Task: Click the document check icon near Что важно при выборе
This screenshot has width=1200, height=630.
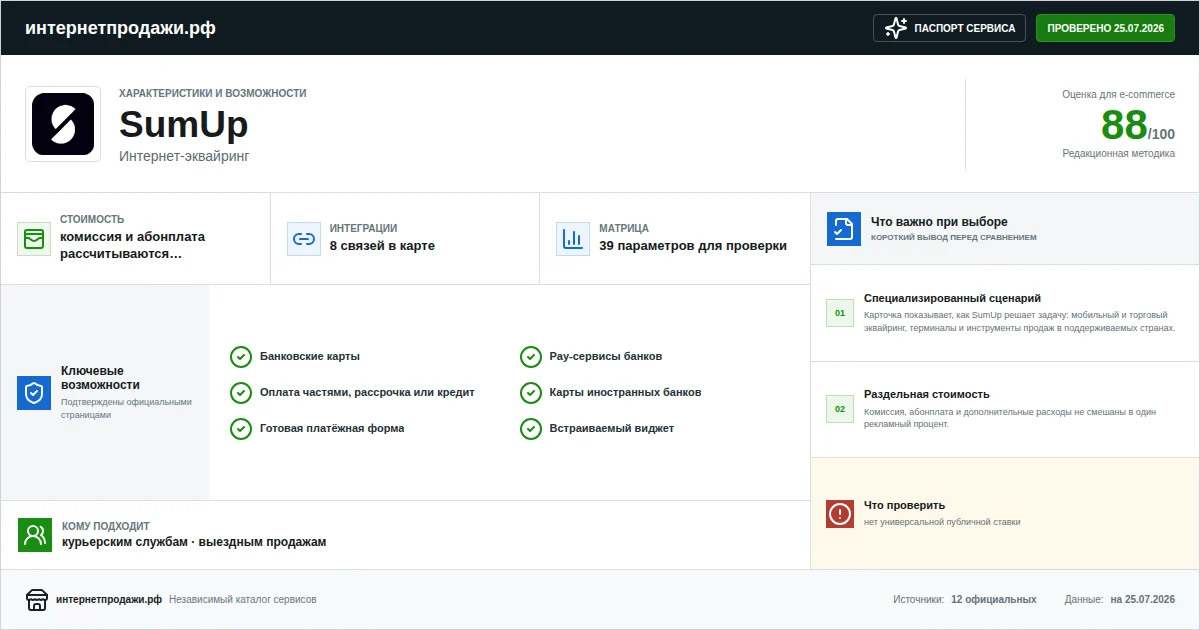Action: coord(844,229)
